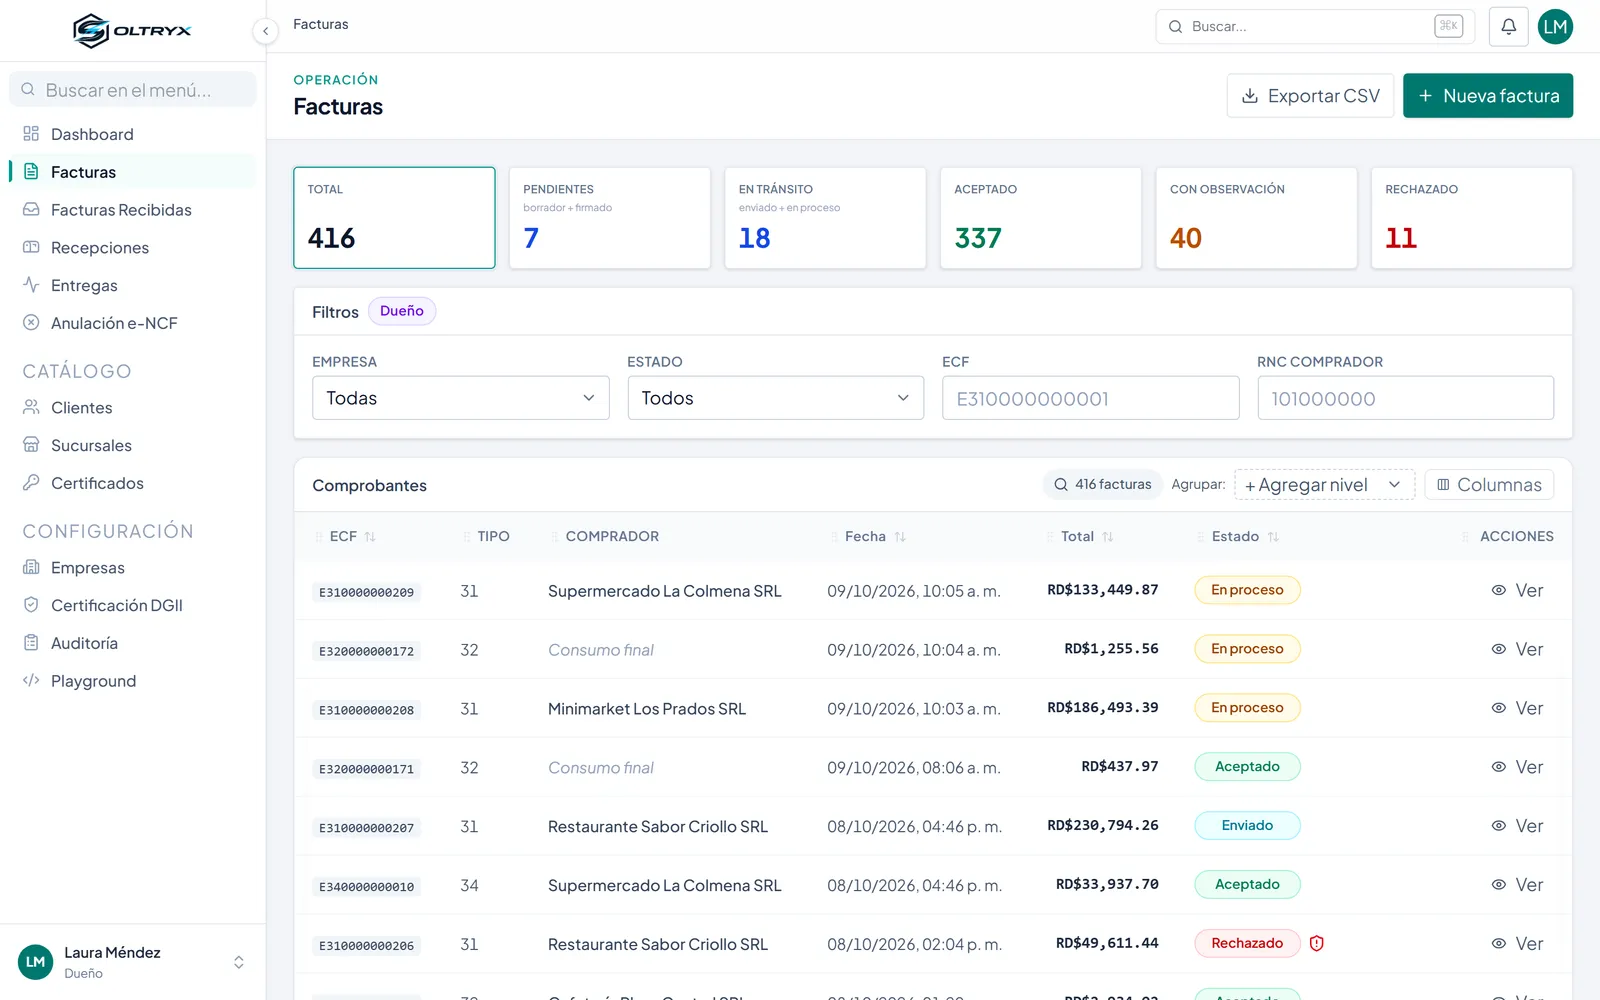Screen dimensions: 1600x1000
Task: Click the Playground code icon
Action: (x=31, y=681)
